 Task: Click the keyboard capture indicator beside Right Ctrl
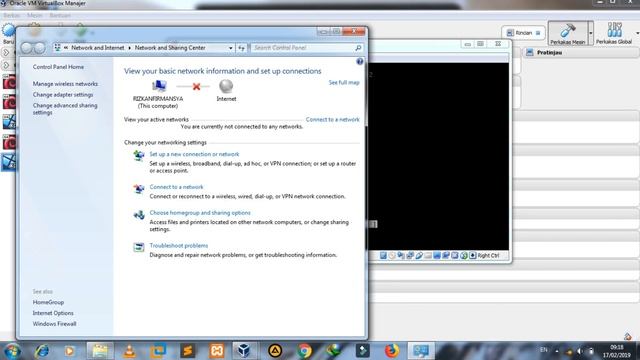click(473, 256)
